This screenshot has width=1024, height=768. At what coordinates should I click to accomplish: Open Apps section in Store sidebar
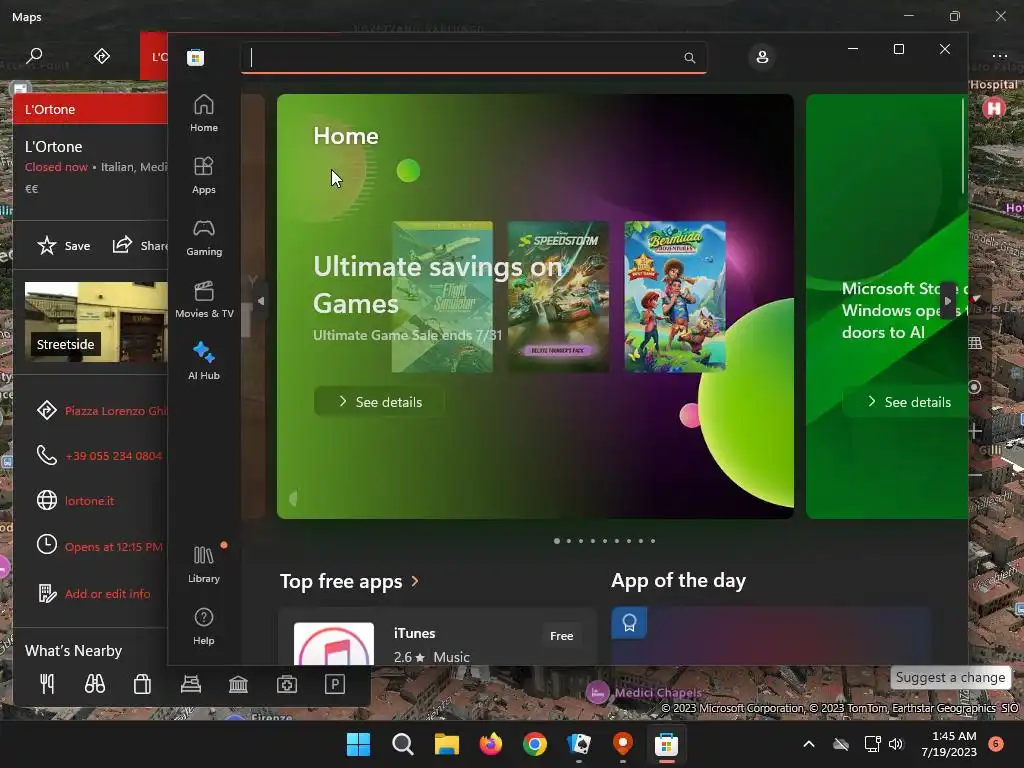tap(204, 176)
